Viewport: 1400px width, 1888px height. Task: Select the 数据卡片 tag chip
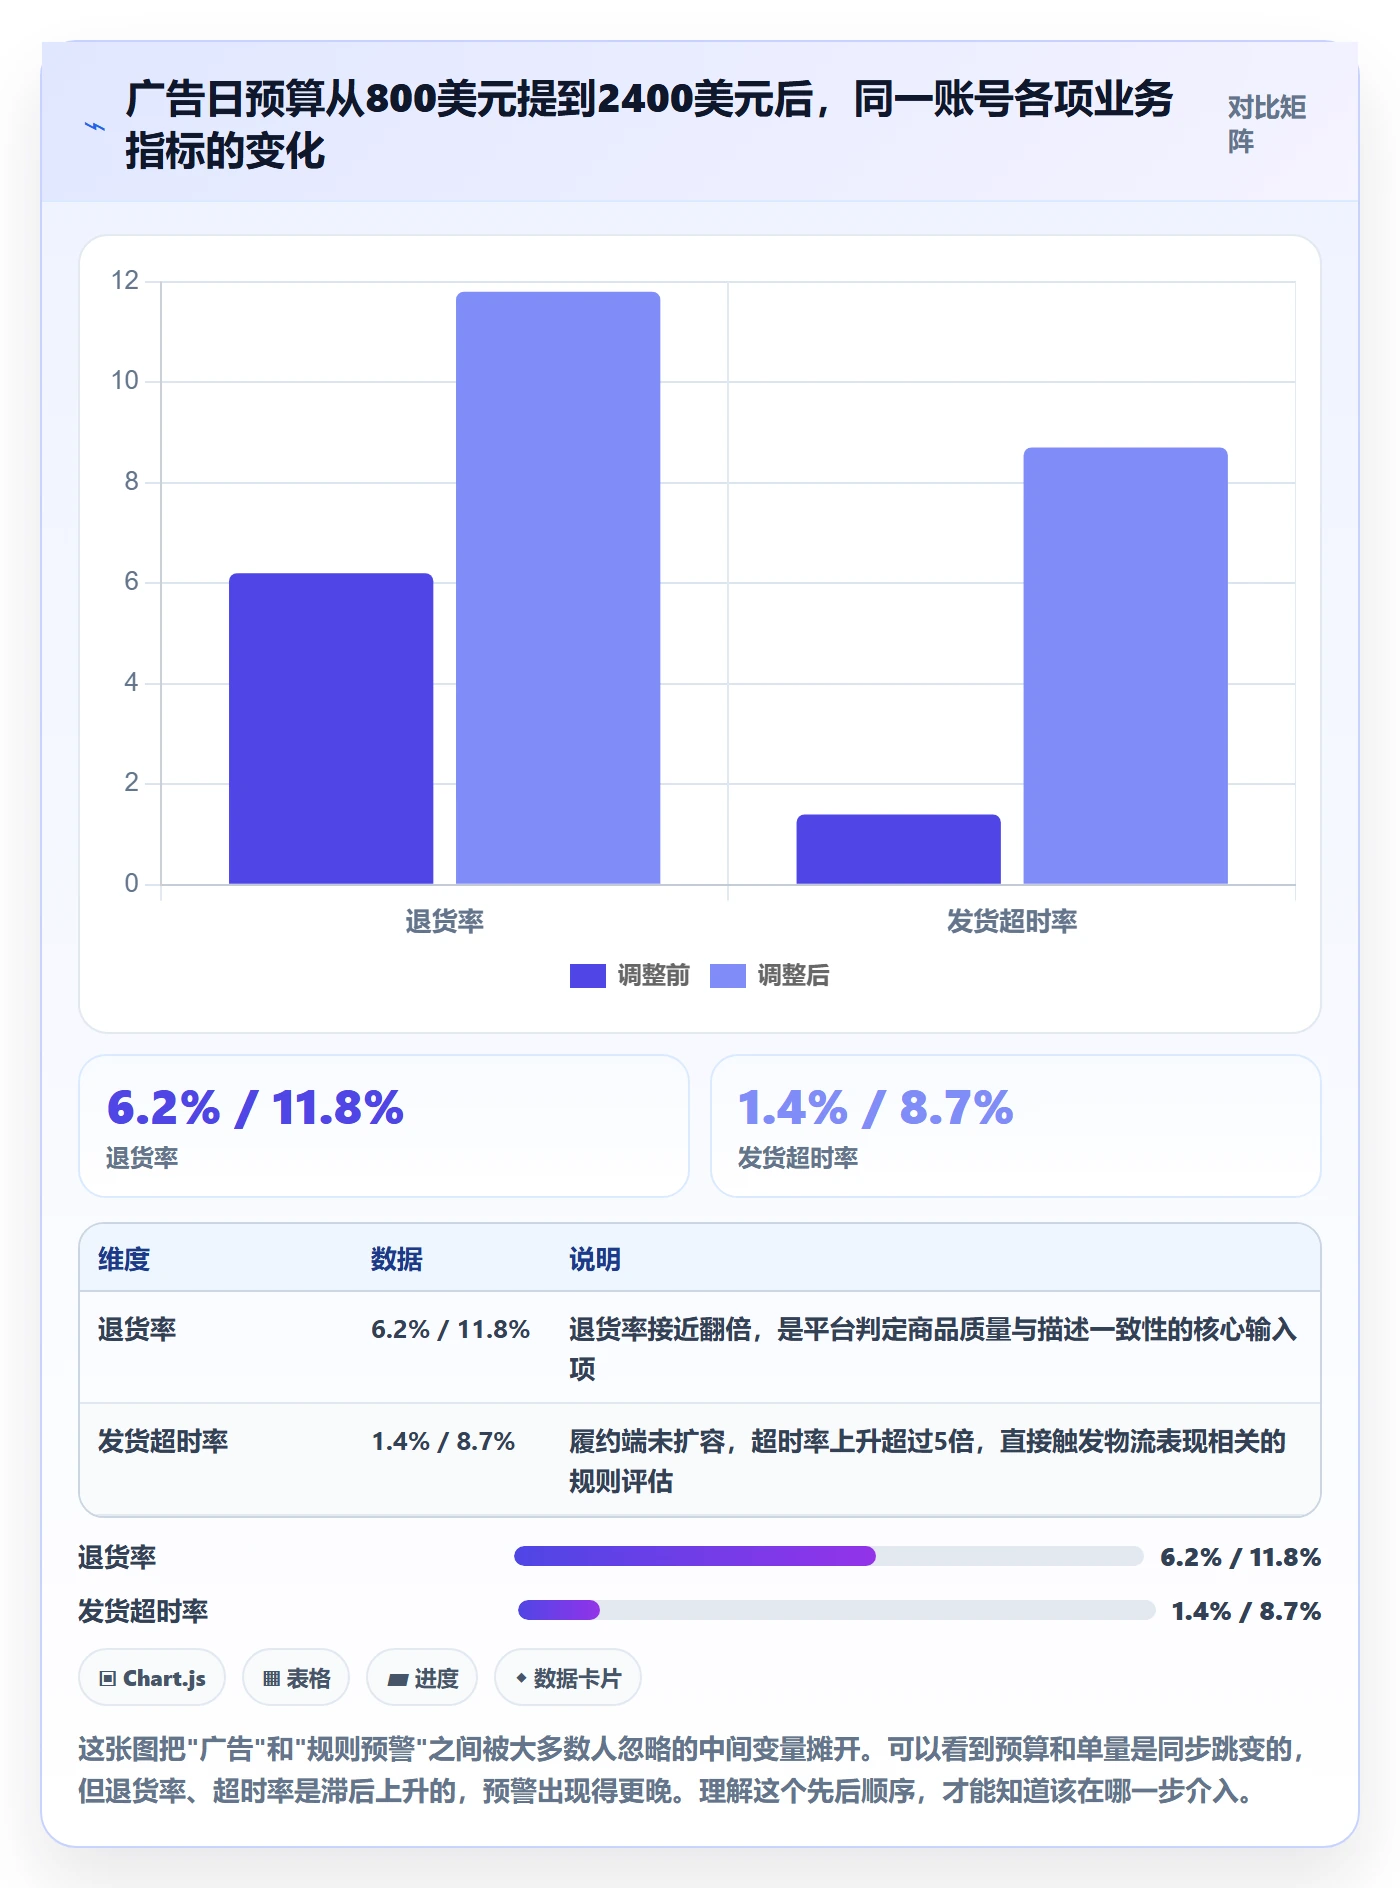[568, 1678]
